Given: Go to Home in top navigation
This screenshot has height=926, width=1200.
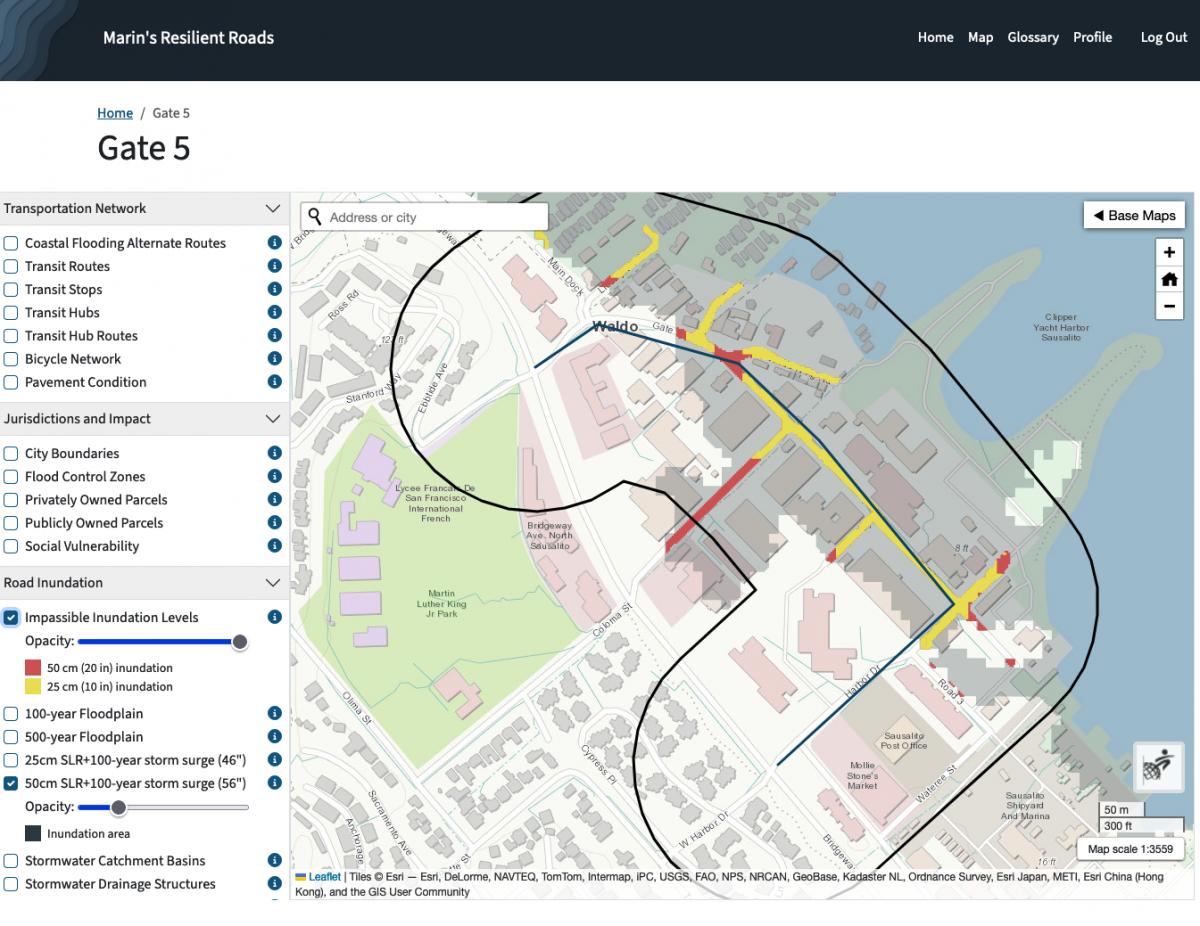Looking at the screenshot, I should coord(935,37).
